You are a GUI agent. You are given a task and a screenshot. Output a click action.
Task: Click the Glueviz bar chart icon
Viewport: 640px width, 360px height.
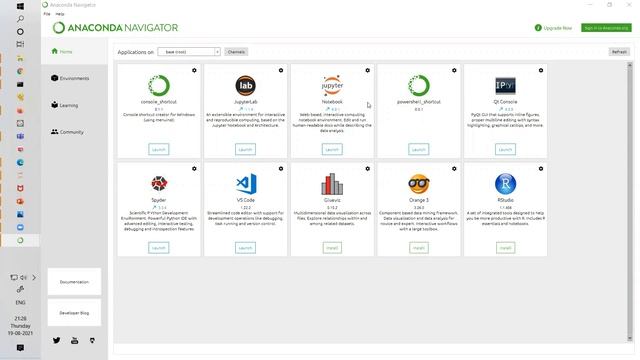(332, 184)
